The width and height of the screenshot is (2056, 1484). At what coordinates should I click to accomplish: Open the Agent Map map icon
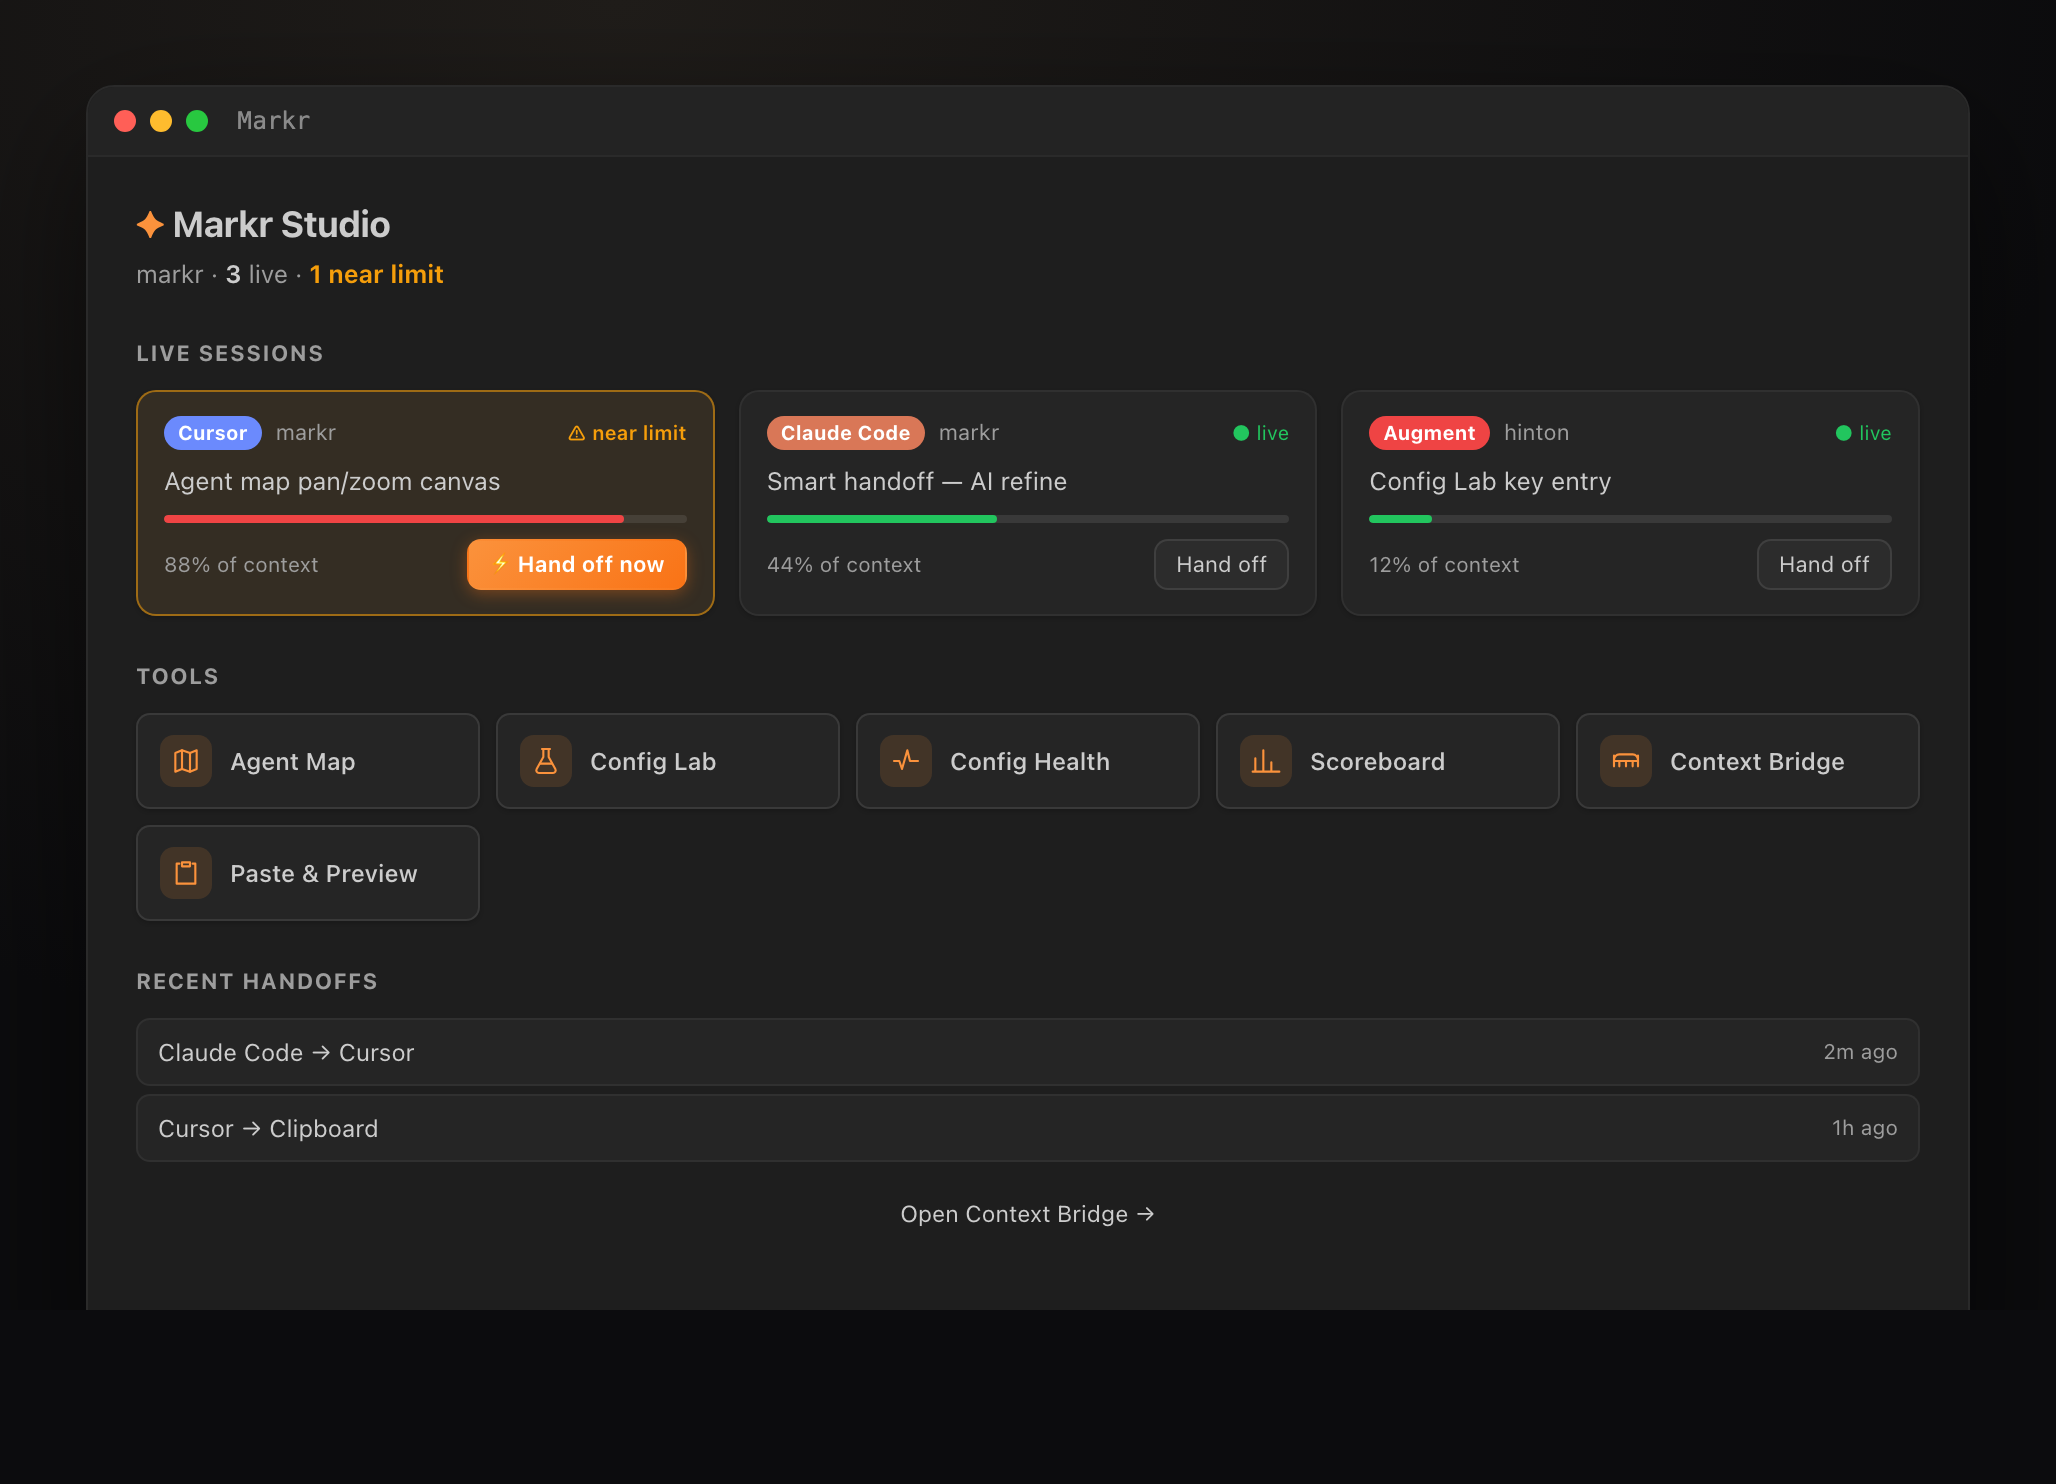186,761
